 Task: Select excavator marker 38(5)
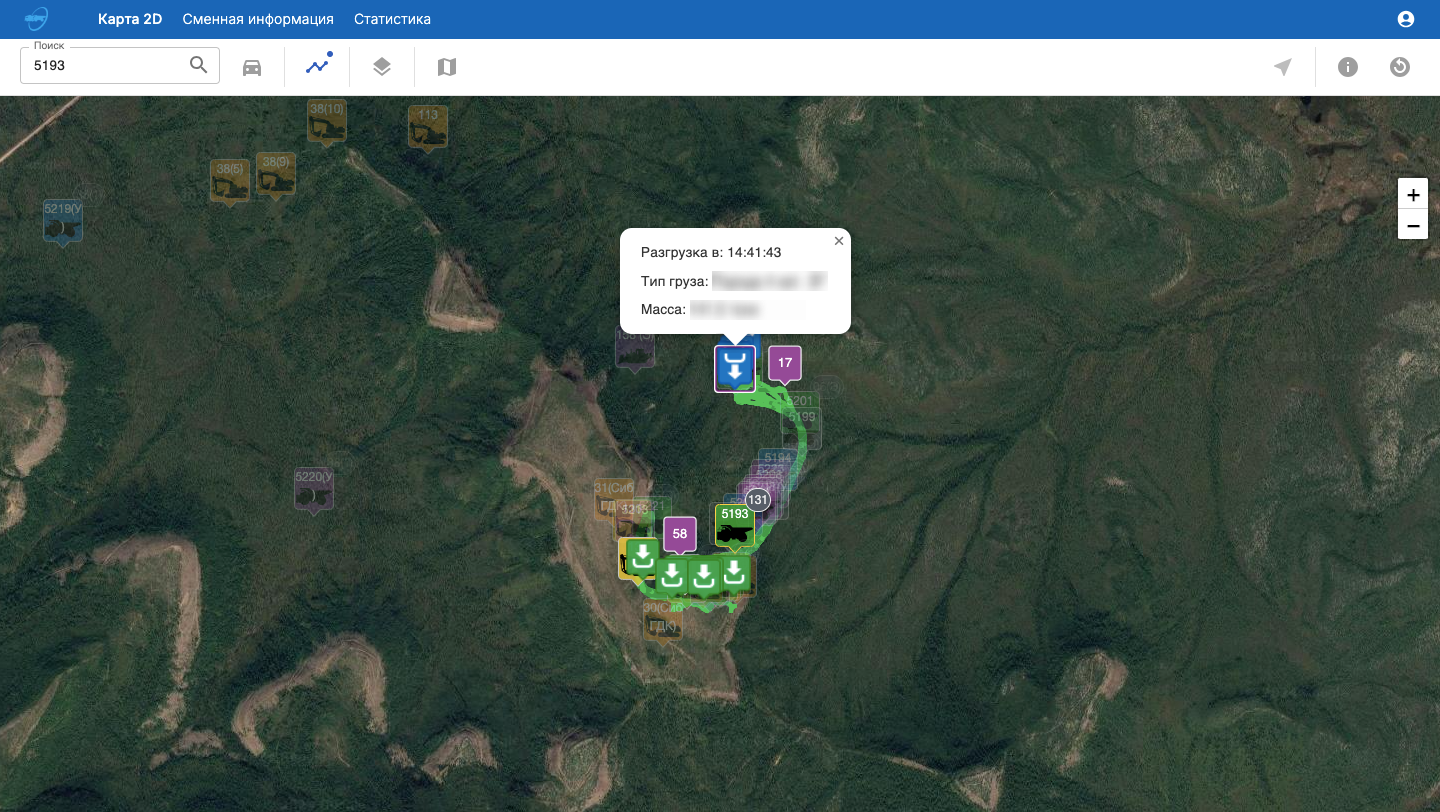(x=230, y=182)
